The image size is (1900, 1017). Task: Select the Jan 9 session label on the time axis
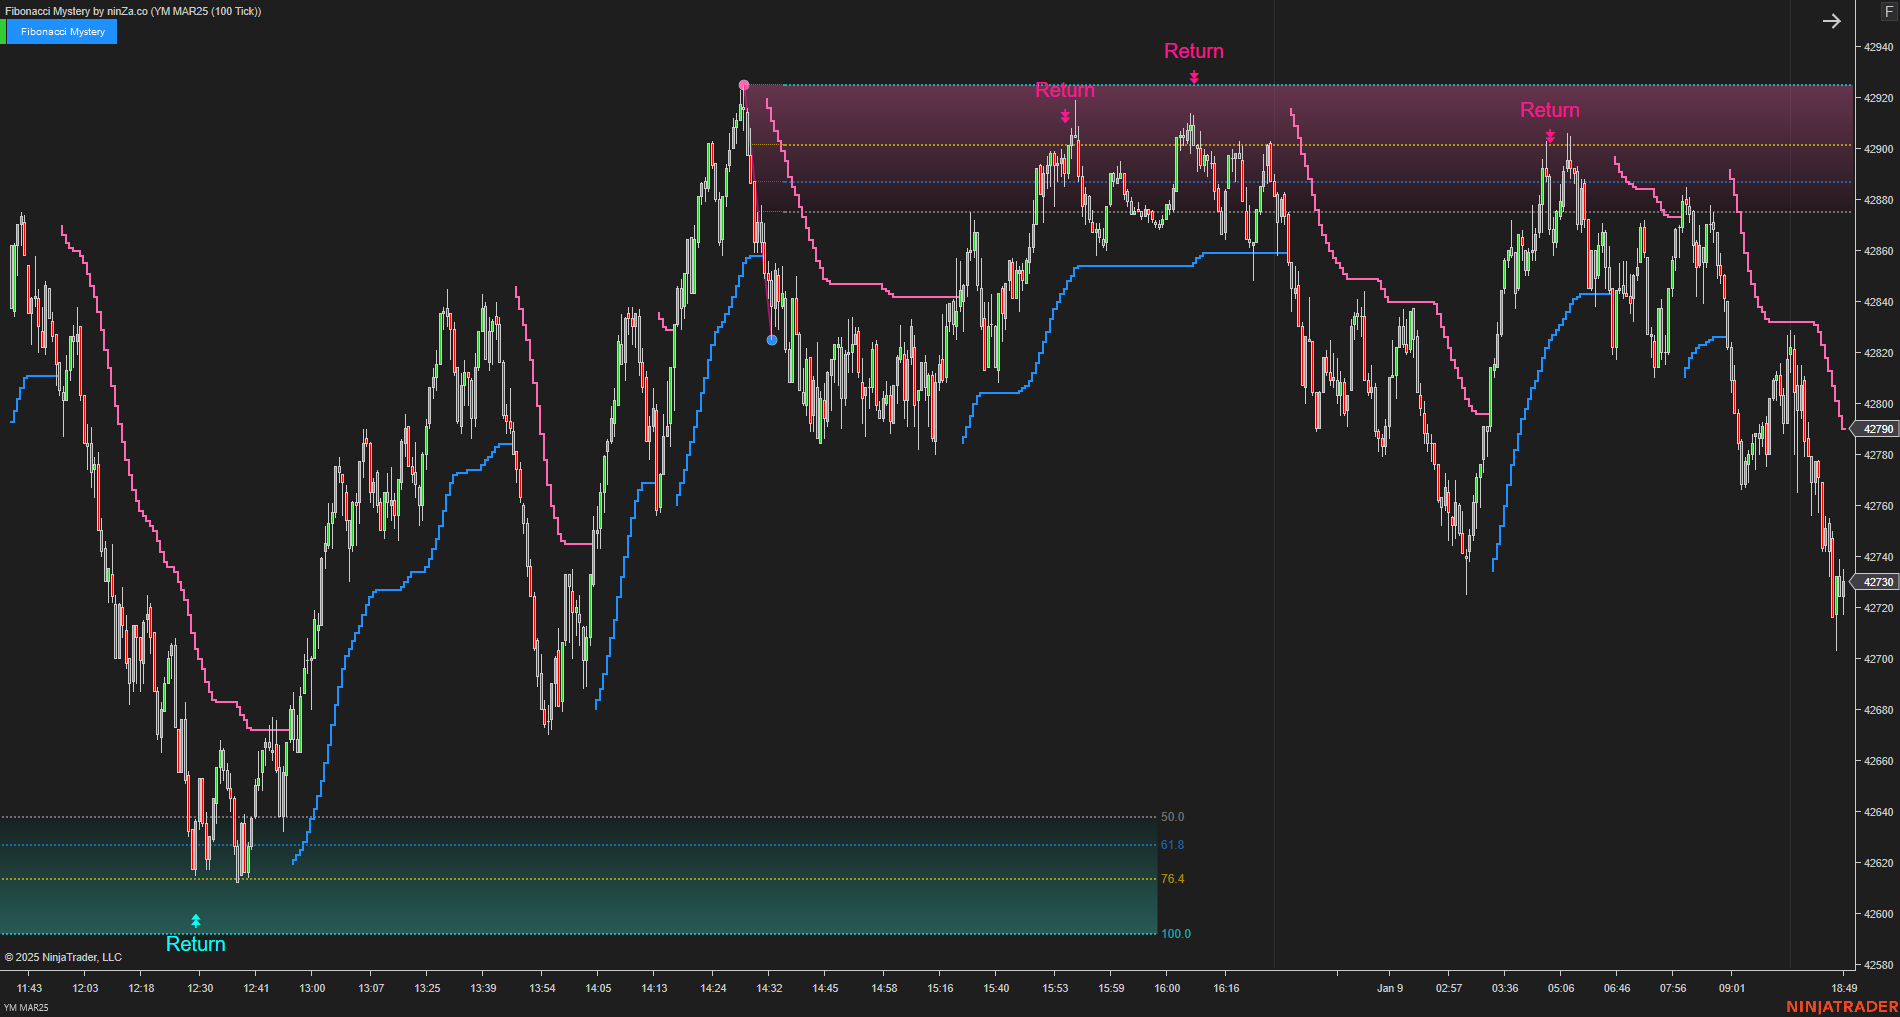pos(1390,988)
